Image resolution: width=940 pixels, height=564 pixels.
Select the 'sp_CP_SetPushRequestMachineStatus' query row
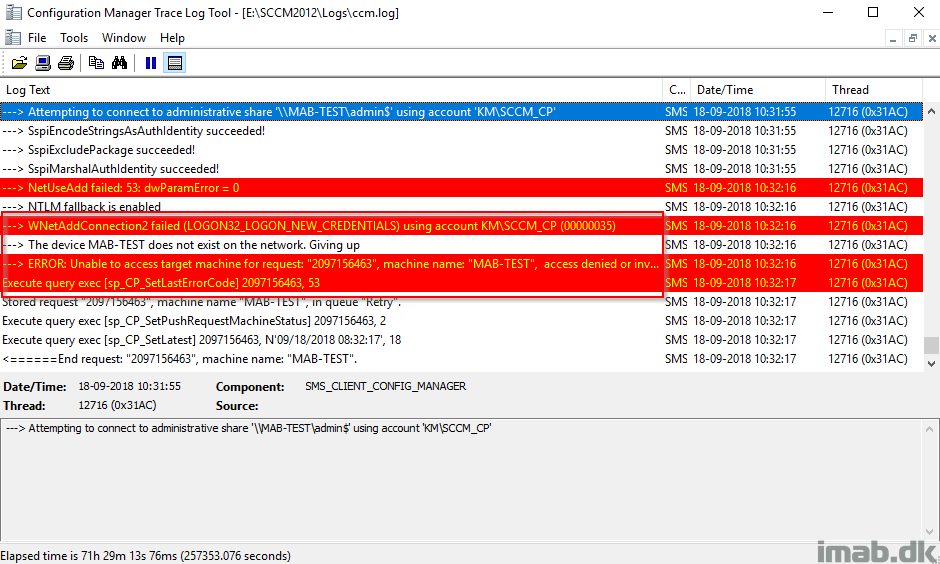coord(462,321)
